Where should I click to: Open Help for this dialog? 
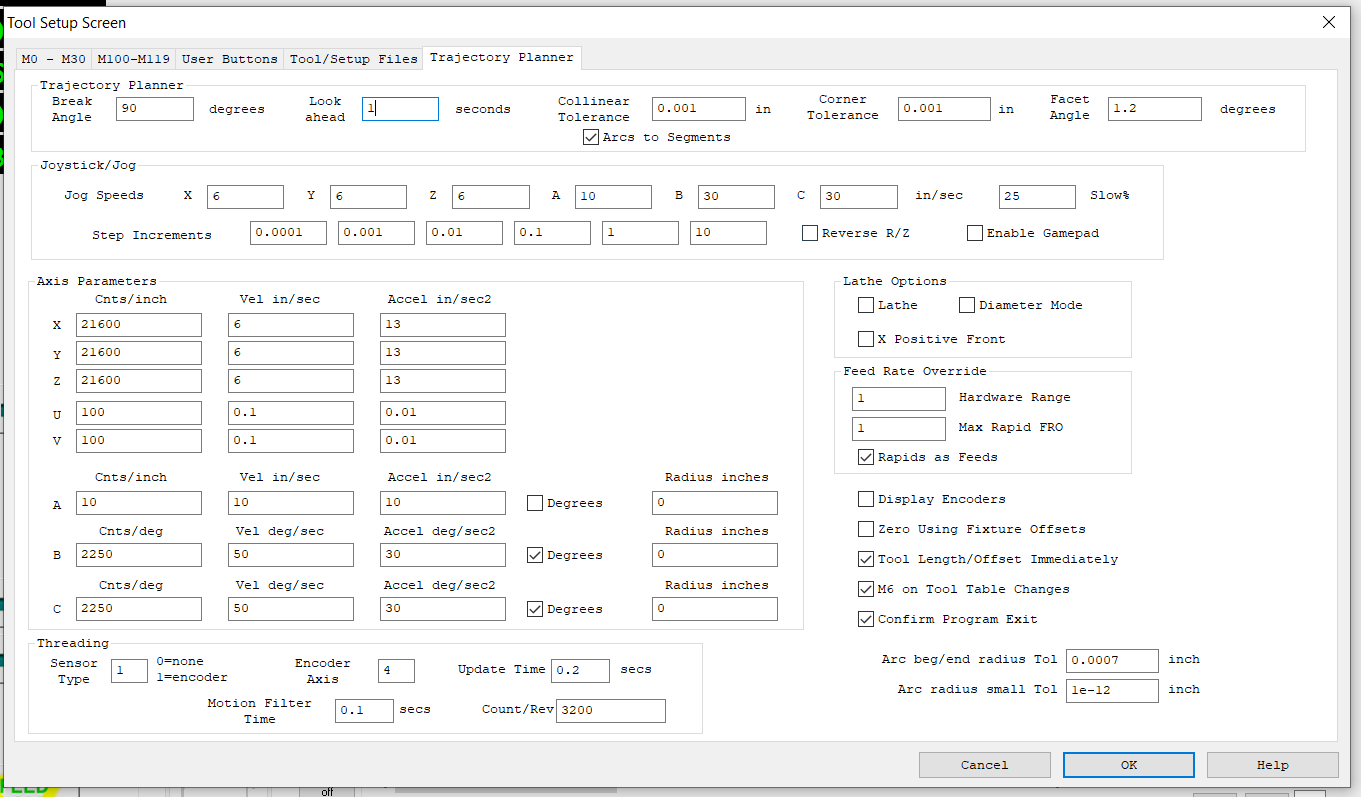[x=1272, y=765]
